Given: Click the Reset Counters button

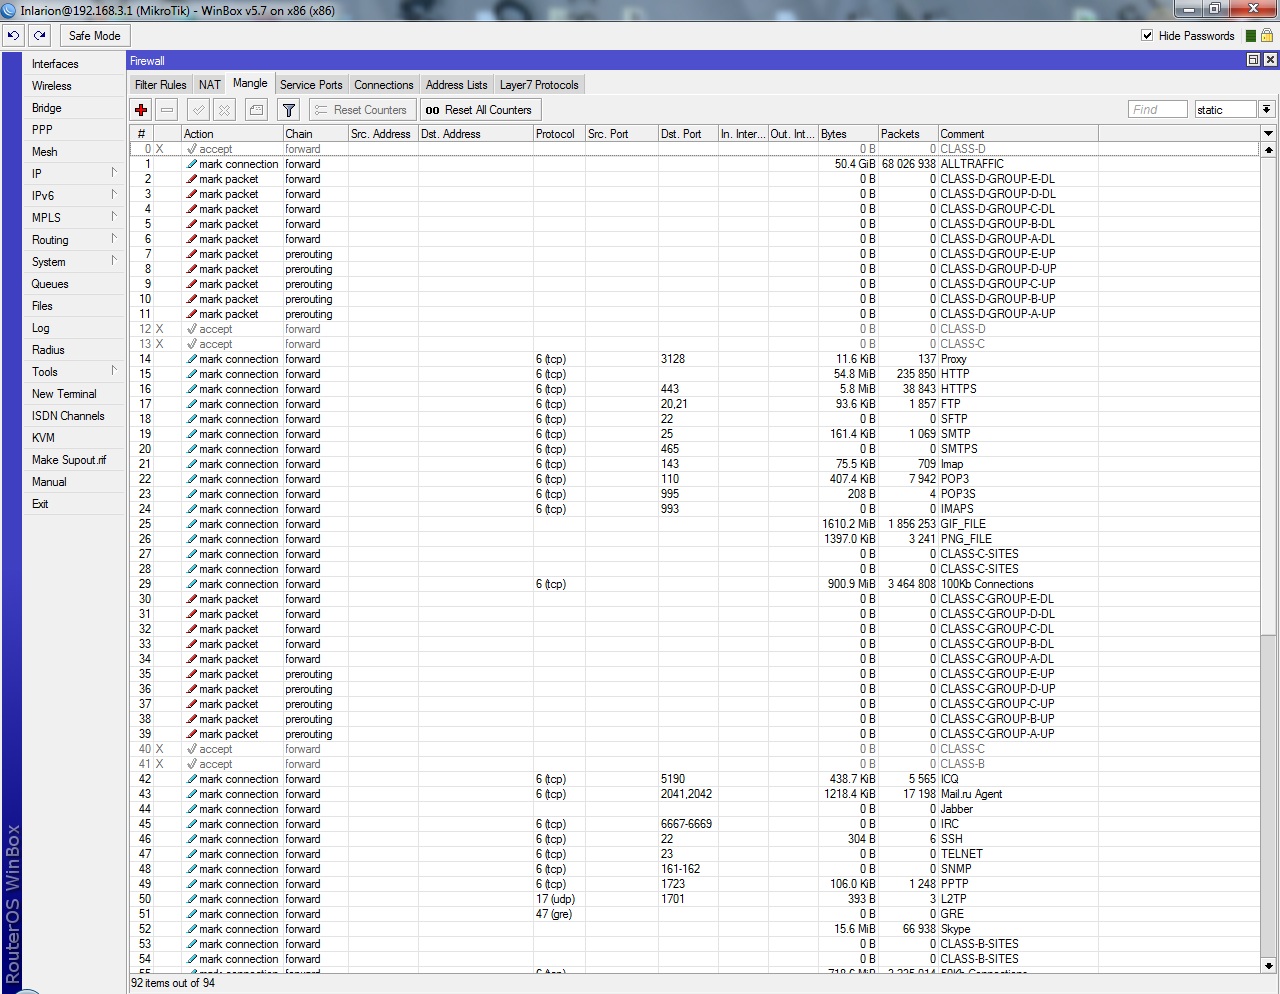Looking at the screenshot, I should (x=360, y=110).
